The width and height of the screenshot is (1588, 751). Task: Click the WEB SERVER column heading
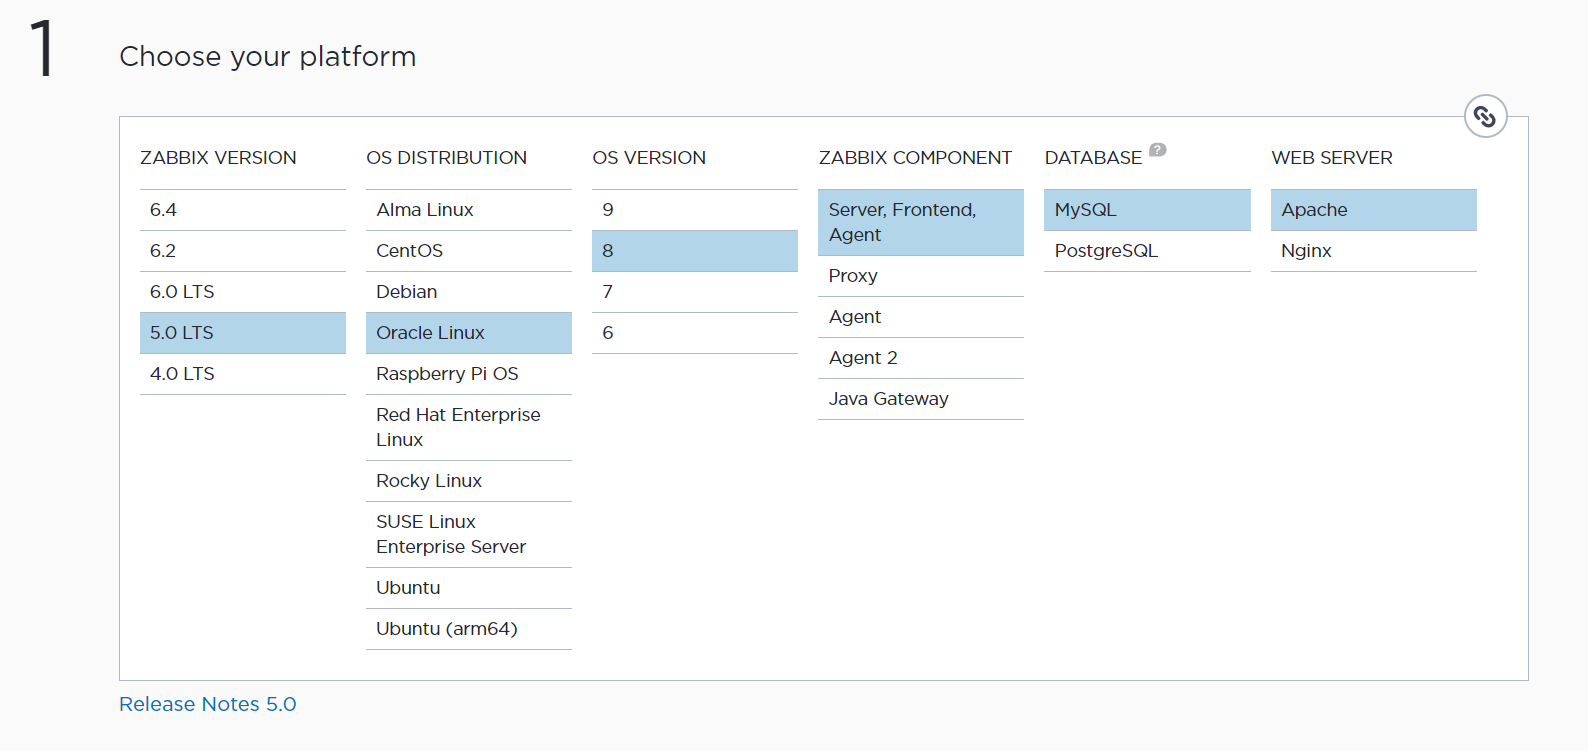[1332, 158]
